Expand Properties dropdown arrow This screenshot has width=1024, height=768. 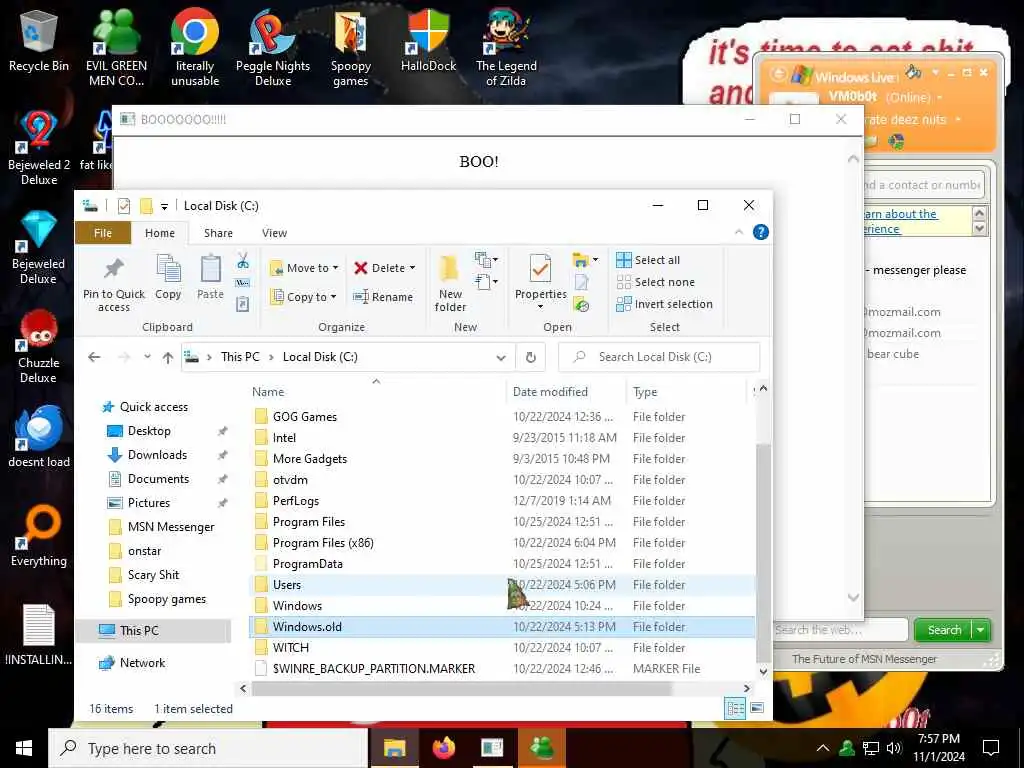(540, 307)
